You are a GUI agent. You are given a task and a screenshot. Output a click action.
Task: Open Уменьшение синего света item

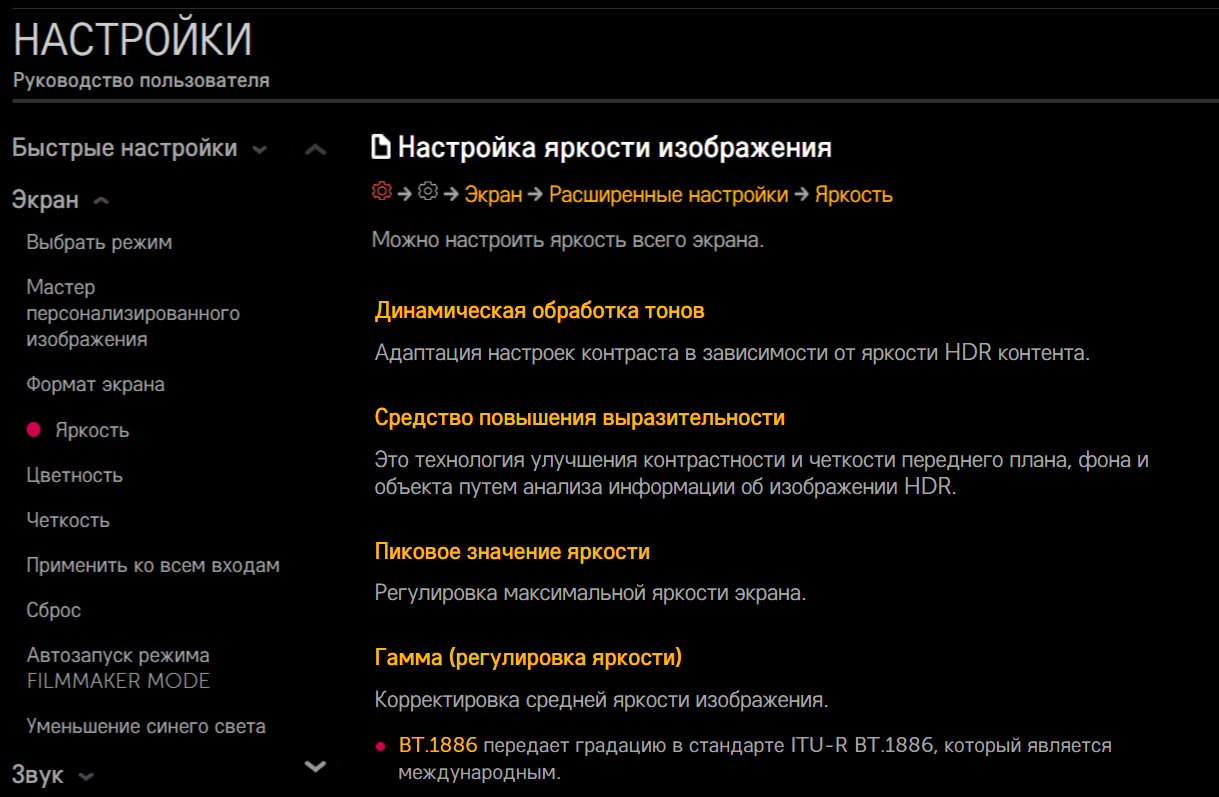[x=146, y=726]
